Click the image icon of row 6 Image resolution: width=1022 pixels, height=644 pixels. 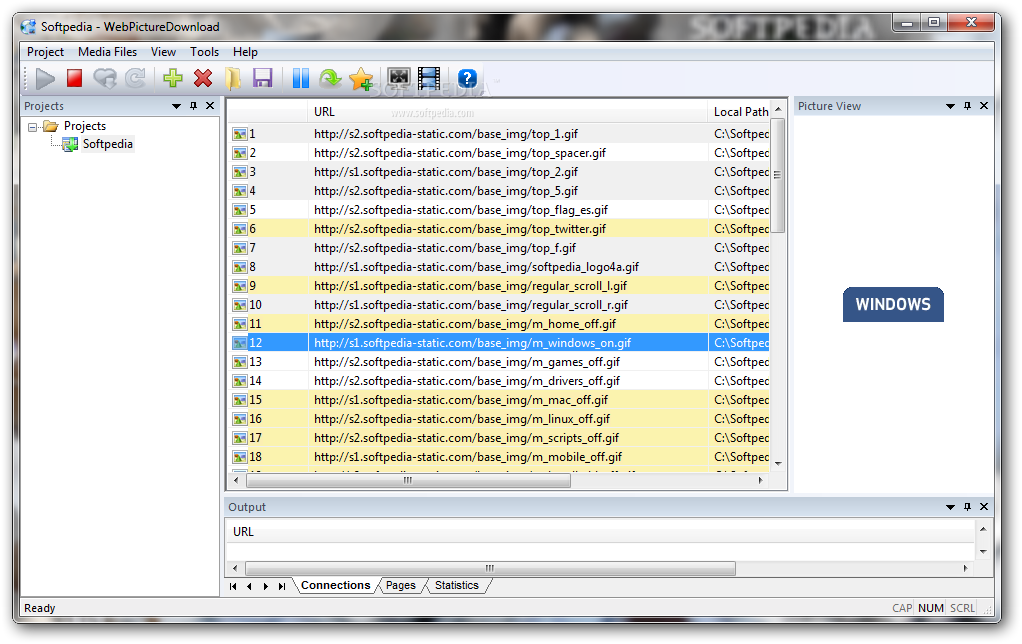point(240,229)
